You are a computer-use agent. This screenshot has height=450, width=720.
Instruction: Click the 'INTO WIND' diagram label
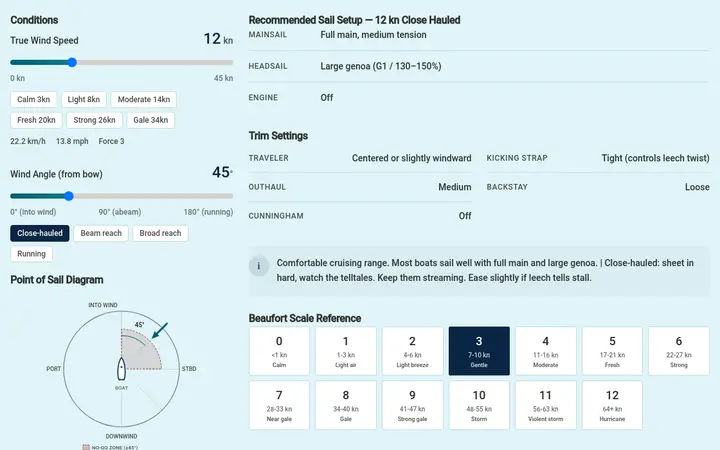(x=103, y=305)
